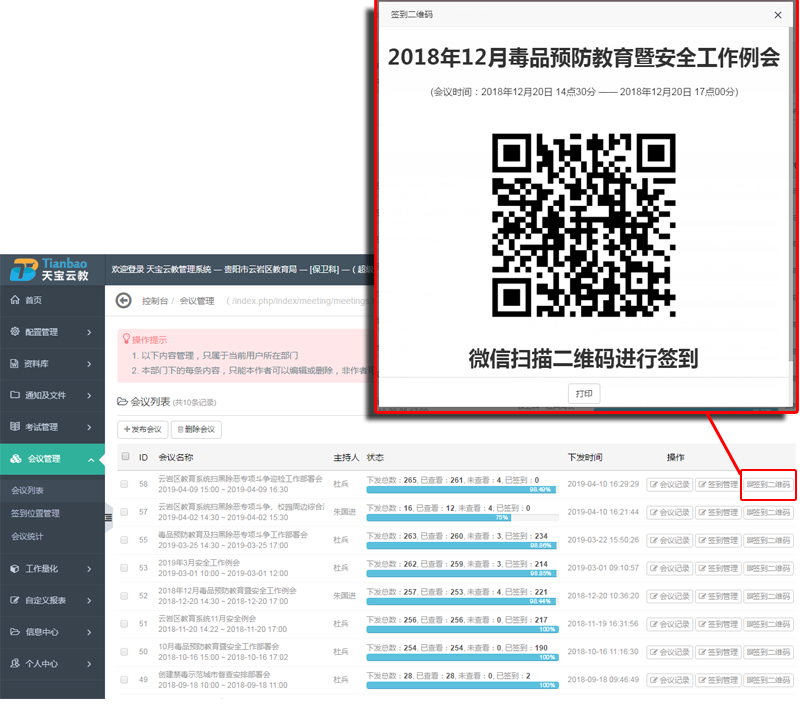
Task: Open the 会议统计 submenu item
Action: tap(28, 536)
